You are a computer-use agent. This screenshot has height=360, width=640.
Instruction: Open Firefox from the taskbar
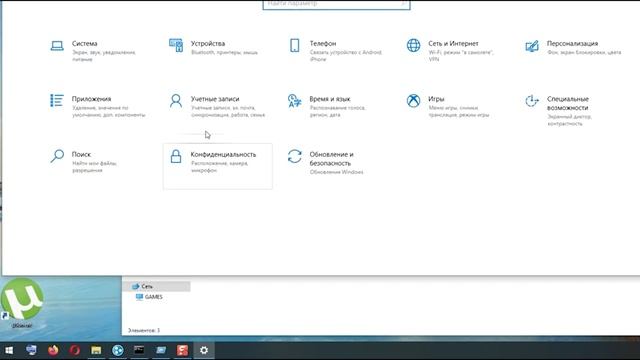[53, 350]
